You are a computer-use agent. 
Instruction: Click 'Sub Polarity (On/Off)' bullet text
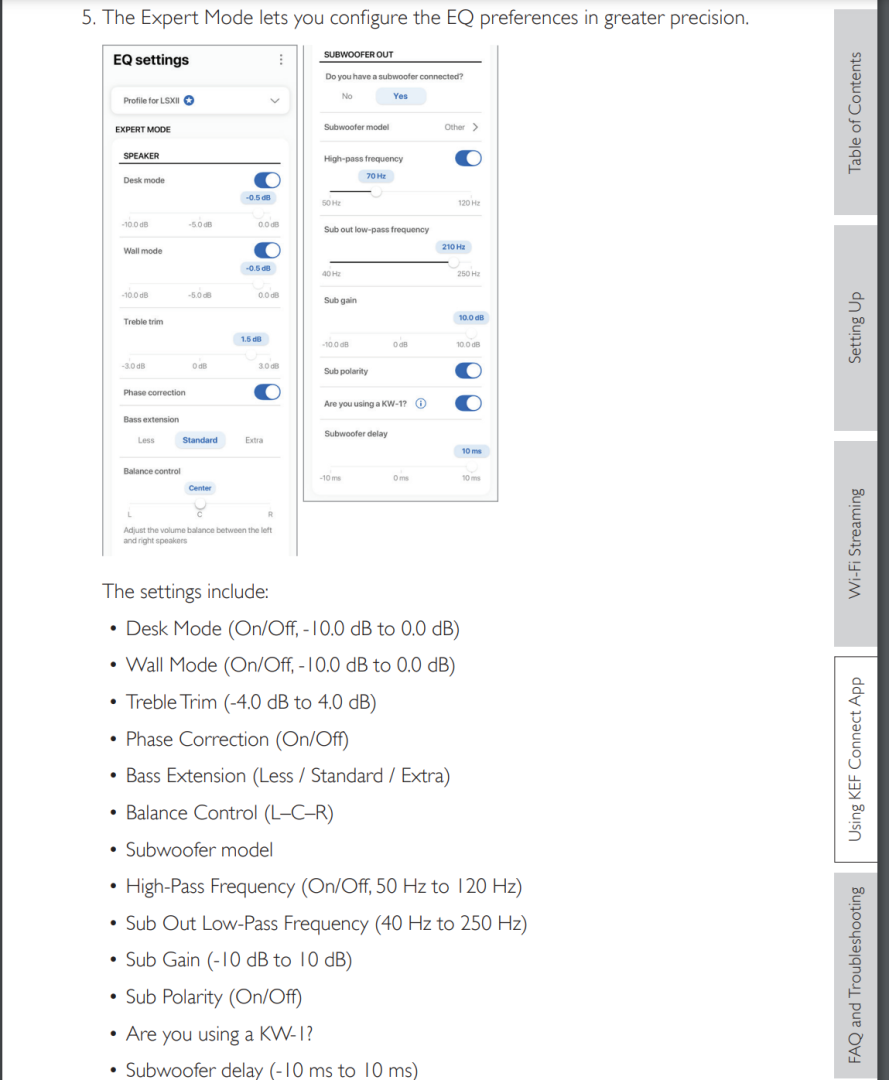pos(213,997)
